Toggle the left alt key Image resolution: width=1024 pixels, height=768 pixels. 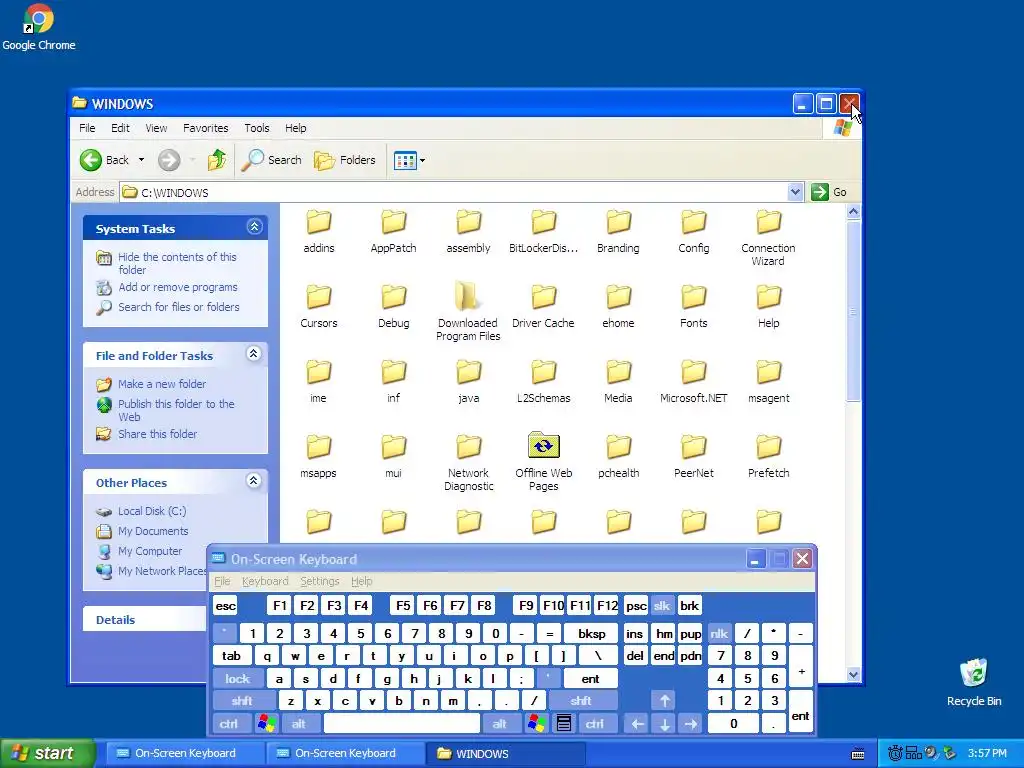coord(299,724)
